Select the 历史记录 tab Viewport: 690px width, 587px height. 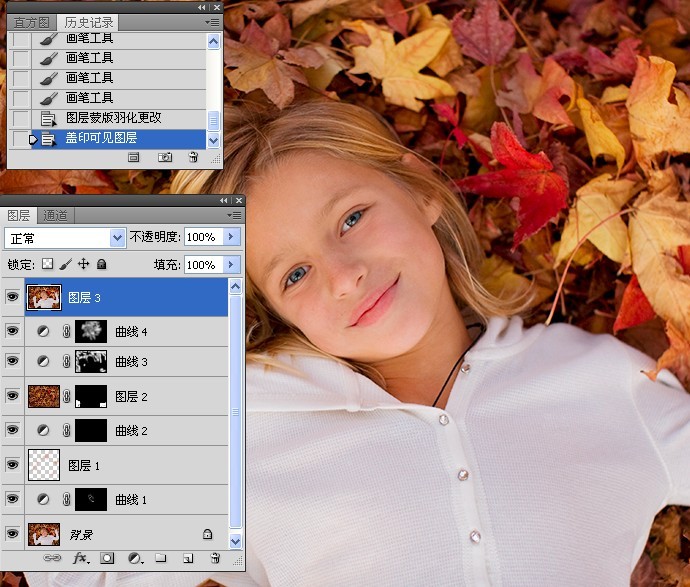pos(88,22)
